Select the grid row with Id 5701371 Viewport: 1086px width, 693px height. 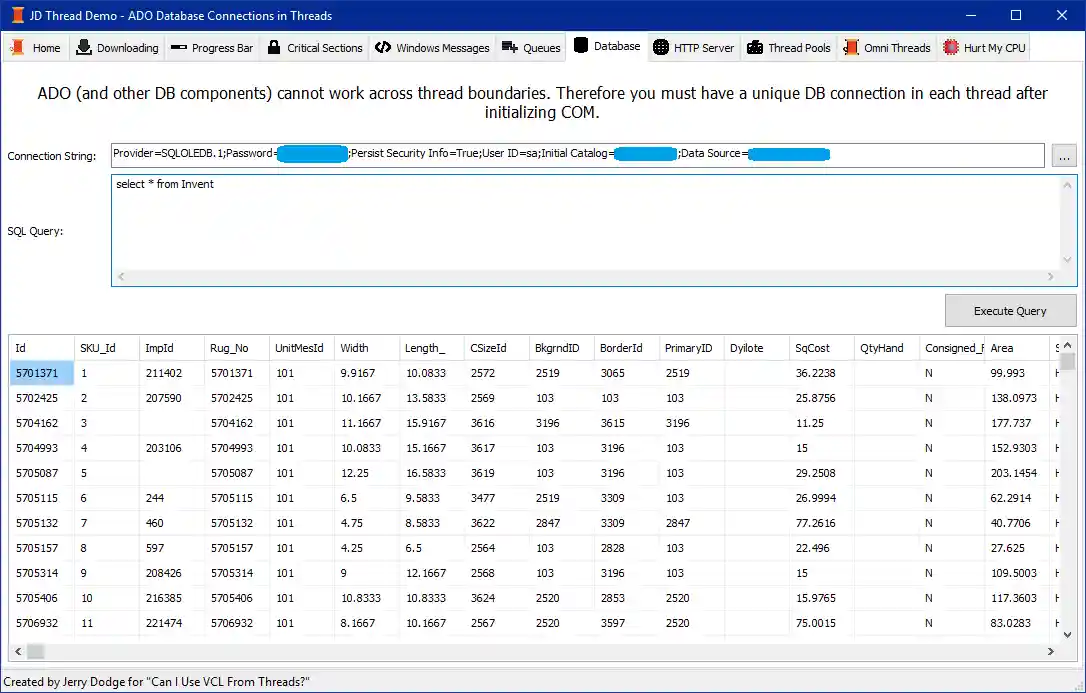(x=38, y=372)
